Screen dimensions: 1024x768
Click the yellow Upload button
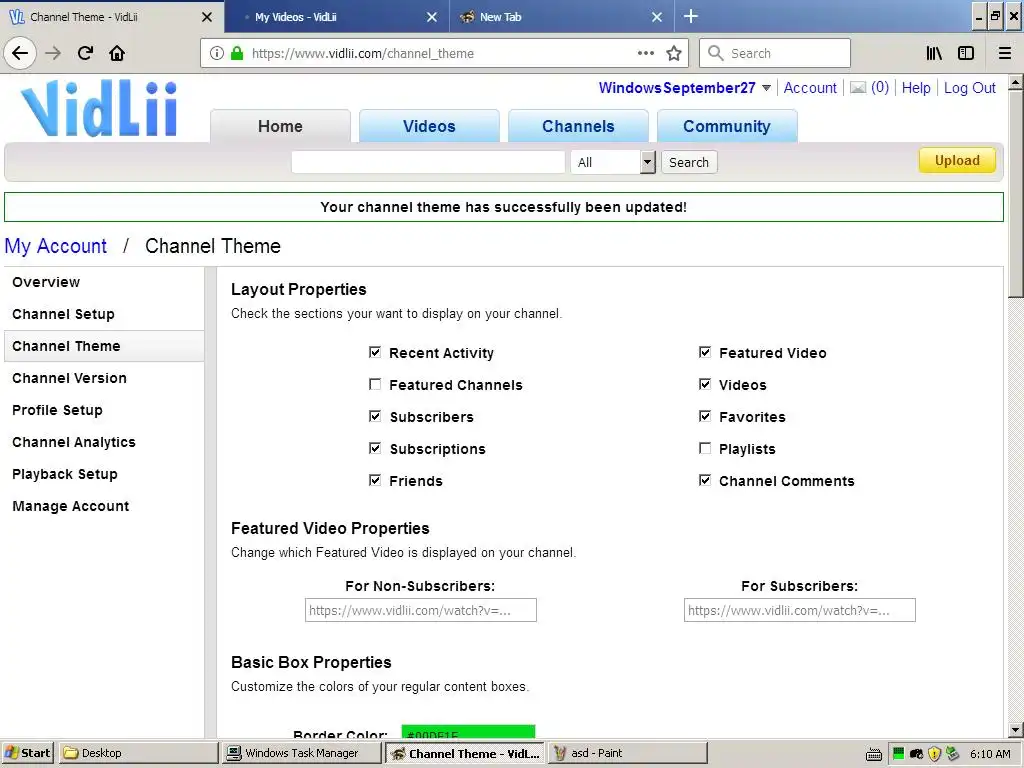coord(957,161)
